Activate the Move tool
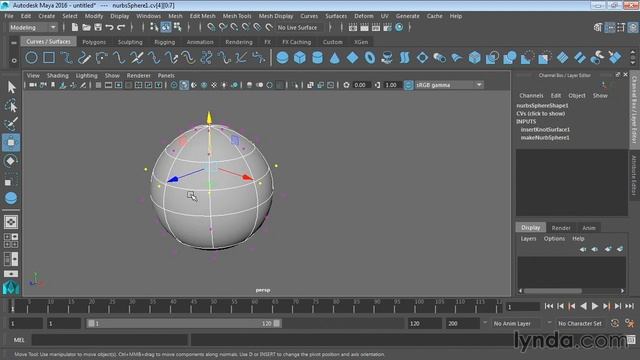640x360 pixels. pyautogui.click(x=11, y=142)
